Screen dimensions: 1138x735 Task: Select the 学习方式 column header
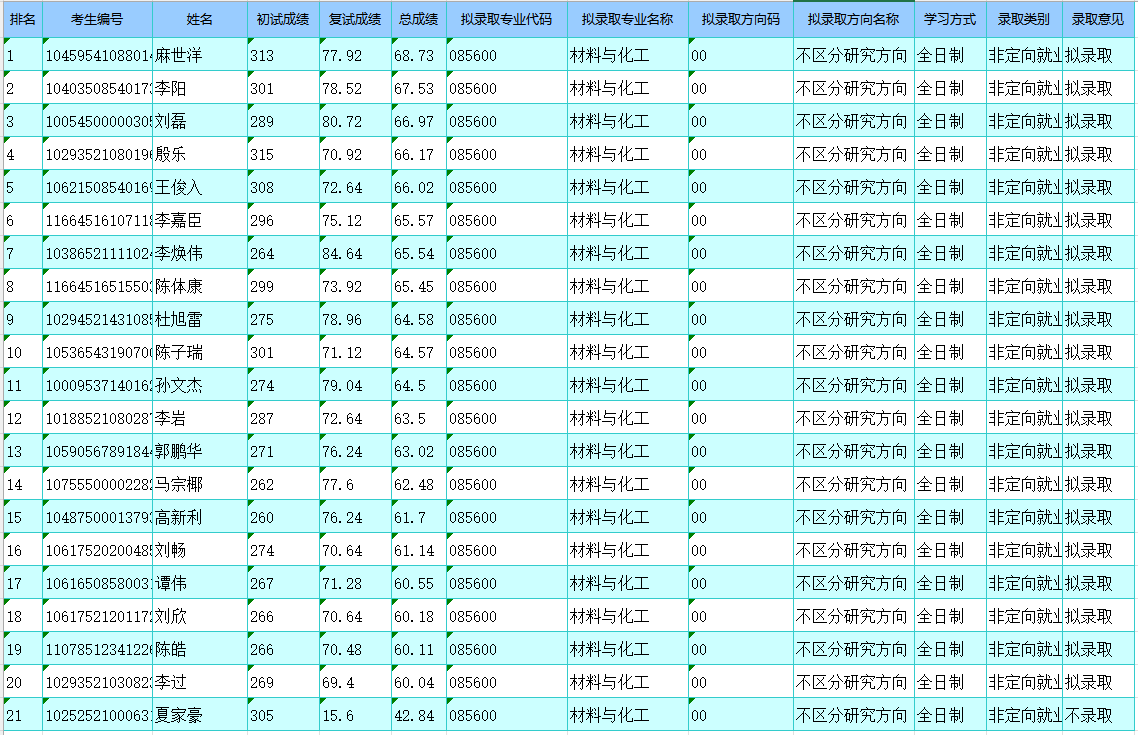(949, 20)
